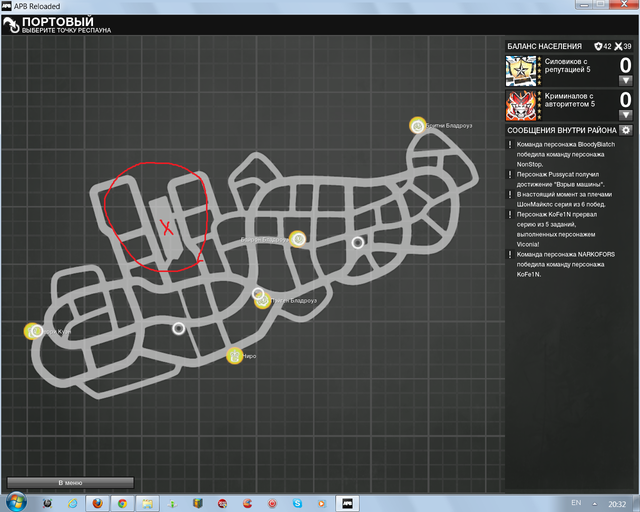Click the respawn arrow icon beside ПОРТОВЫЙ

click(11, 25)
